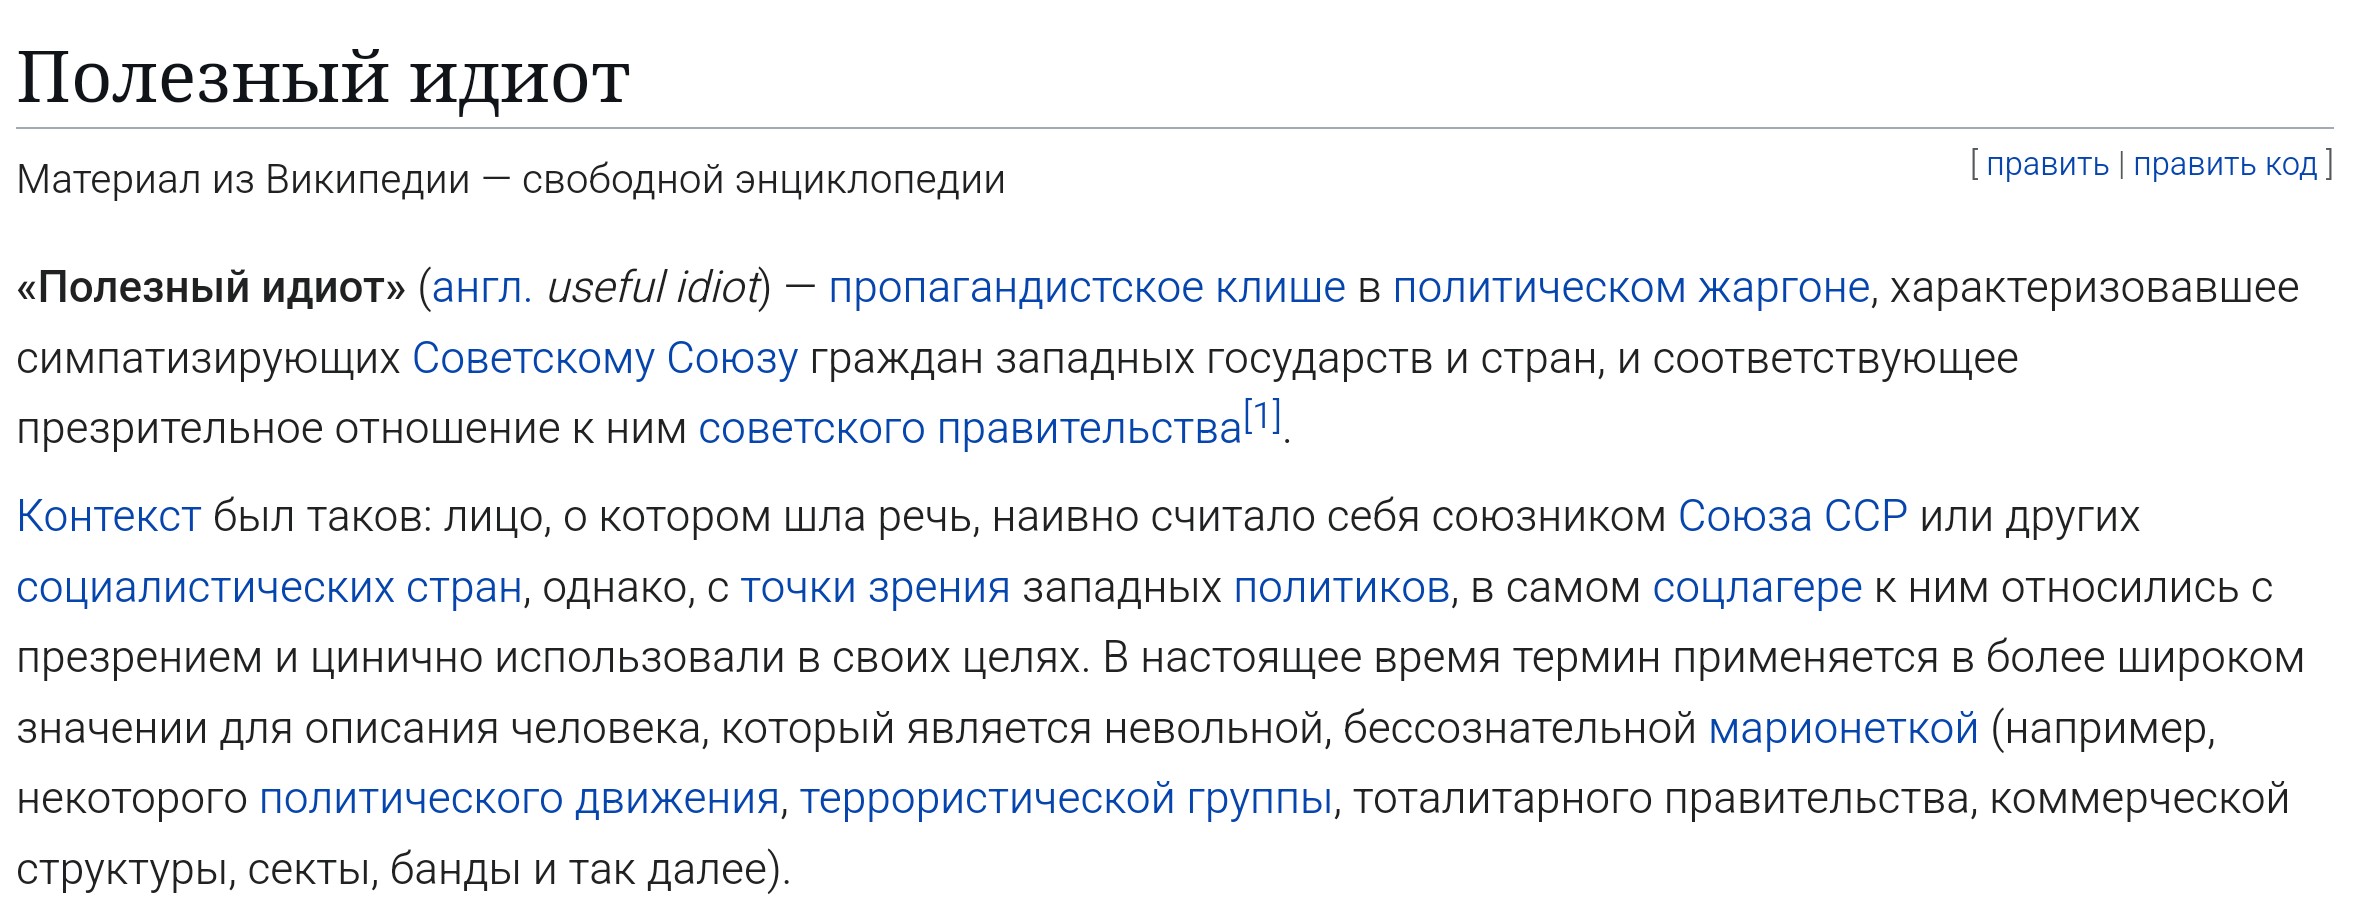
Task: Go to «точки зрения» link
Action: click(x=875, y=588)
